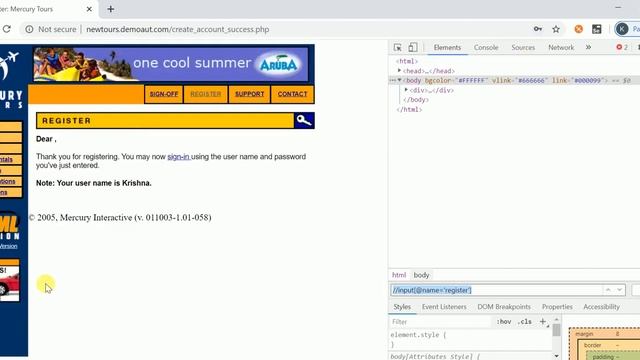This screenshot has height=360, width=640.
Task: Click into the XPath search field
Action: pos(496,290)
